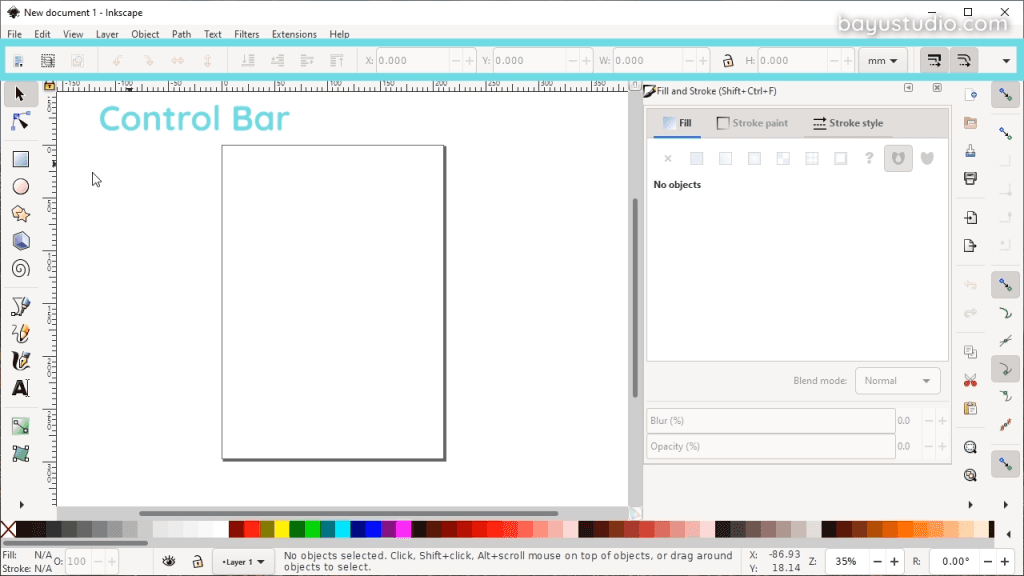Expand the Blend mode Normal dropdown

(x=897, y=381)
